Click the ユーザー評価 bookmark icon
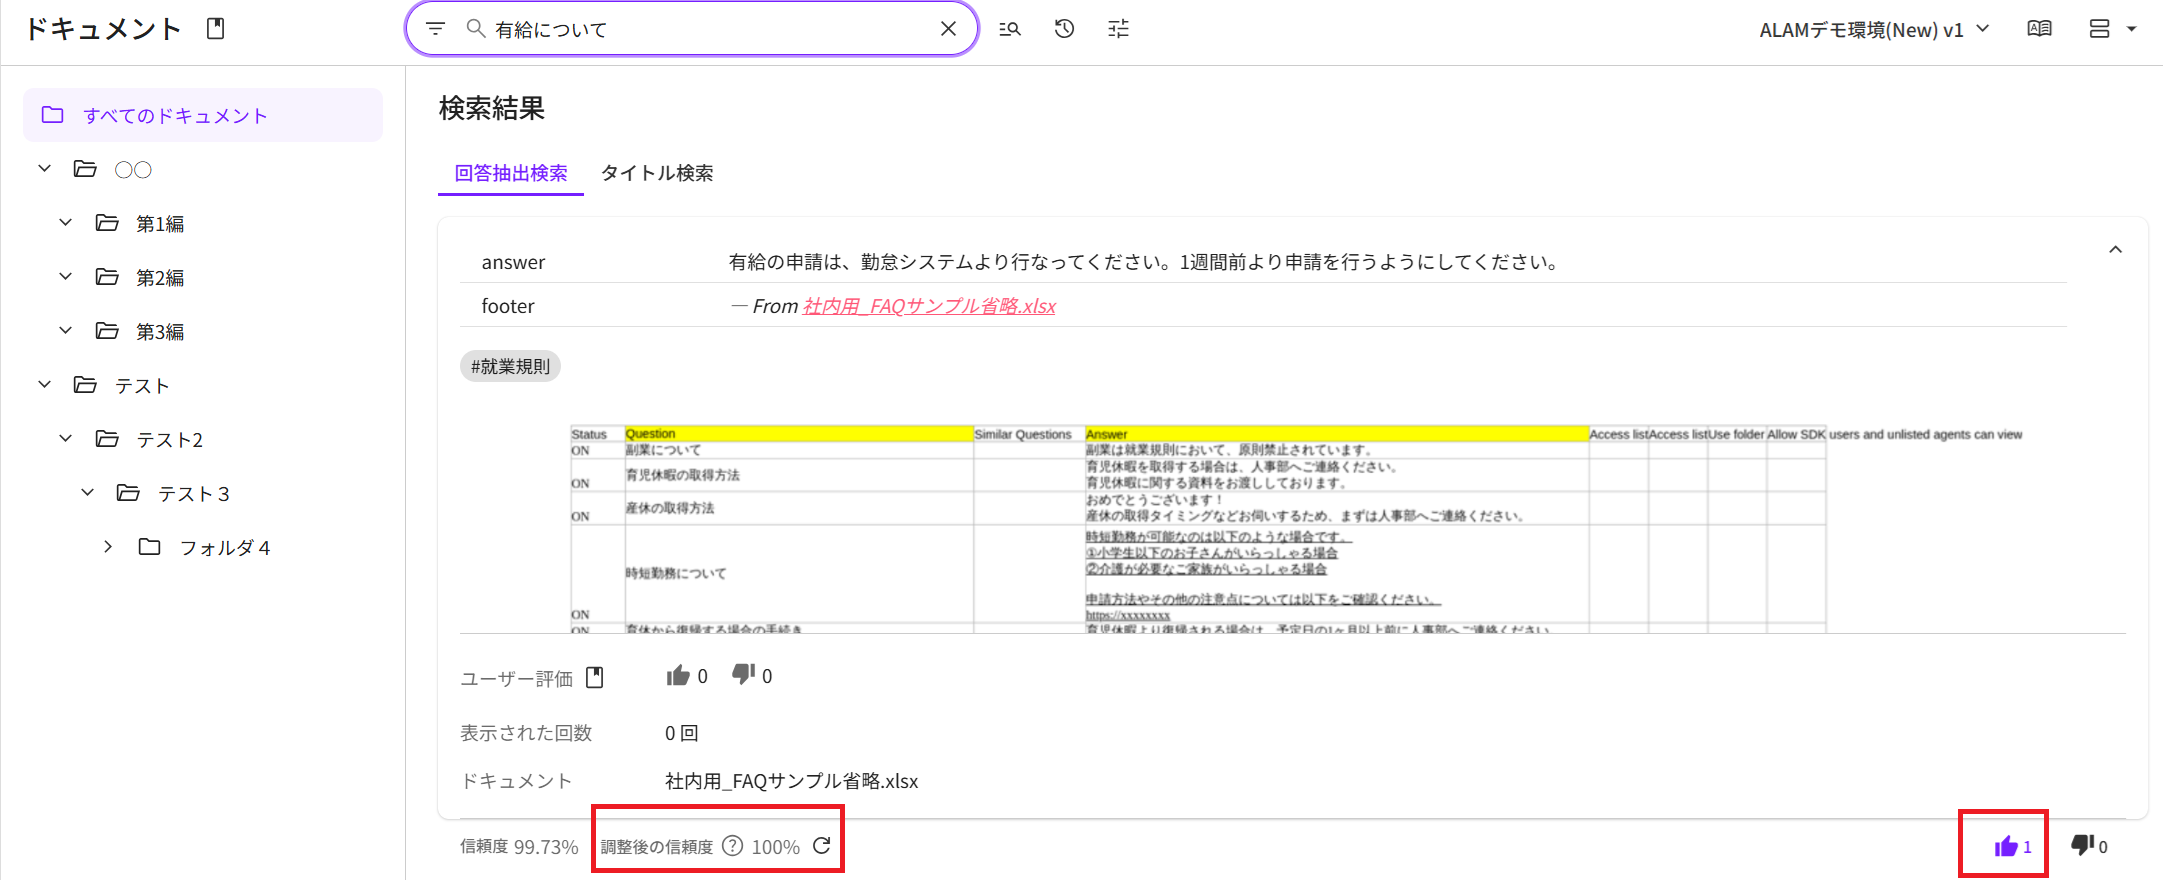2163x880 pixels. tap(595, 677)
